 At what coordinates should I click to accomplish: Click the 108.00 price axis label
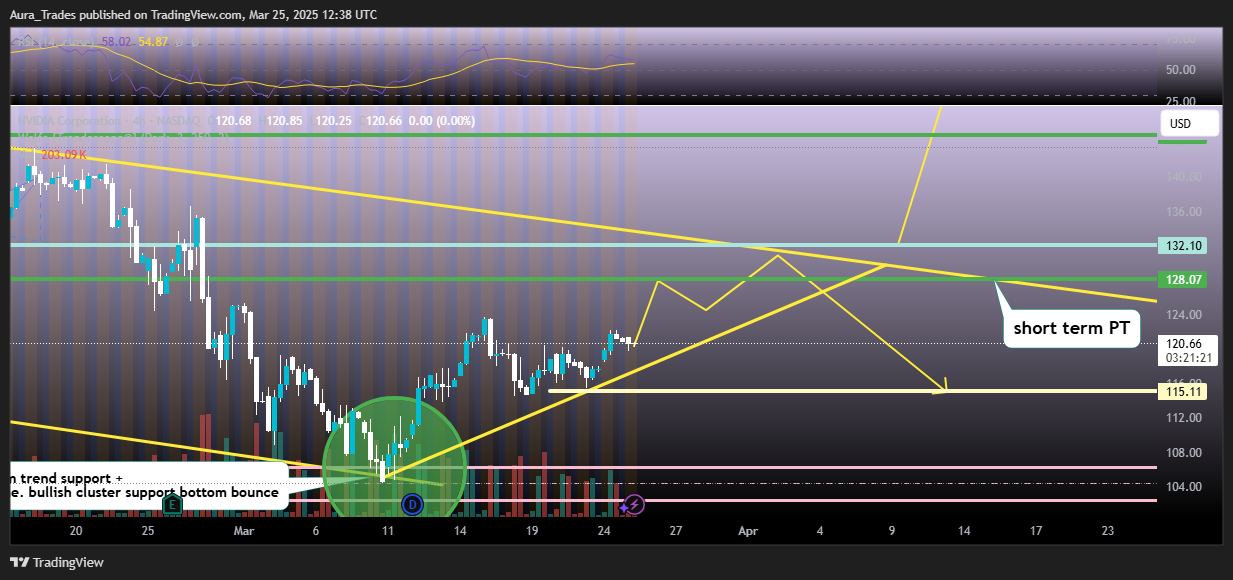[1183, 453]
